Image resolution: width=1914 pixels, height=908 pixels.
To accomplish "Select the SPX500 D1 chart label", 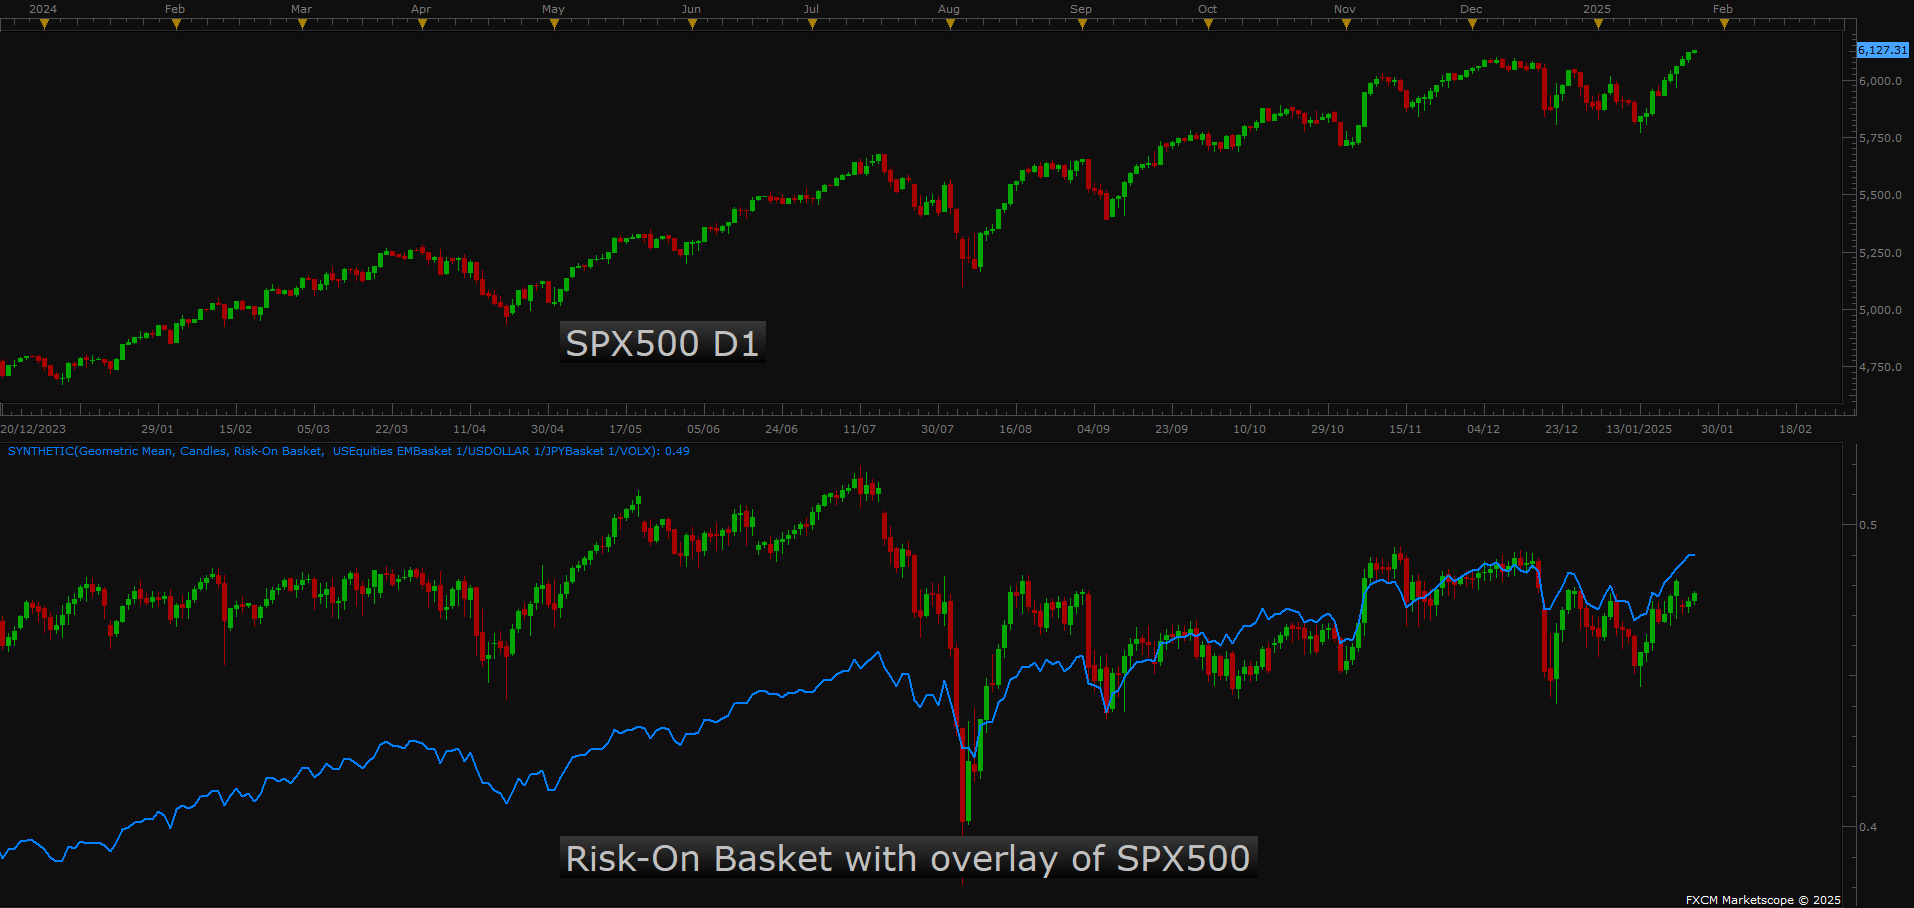I will pos(662,343).
